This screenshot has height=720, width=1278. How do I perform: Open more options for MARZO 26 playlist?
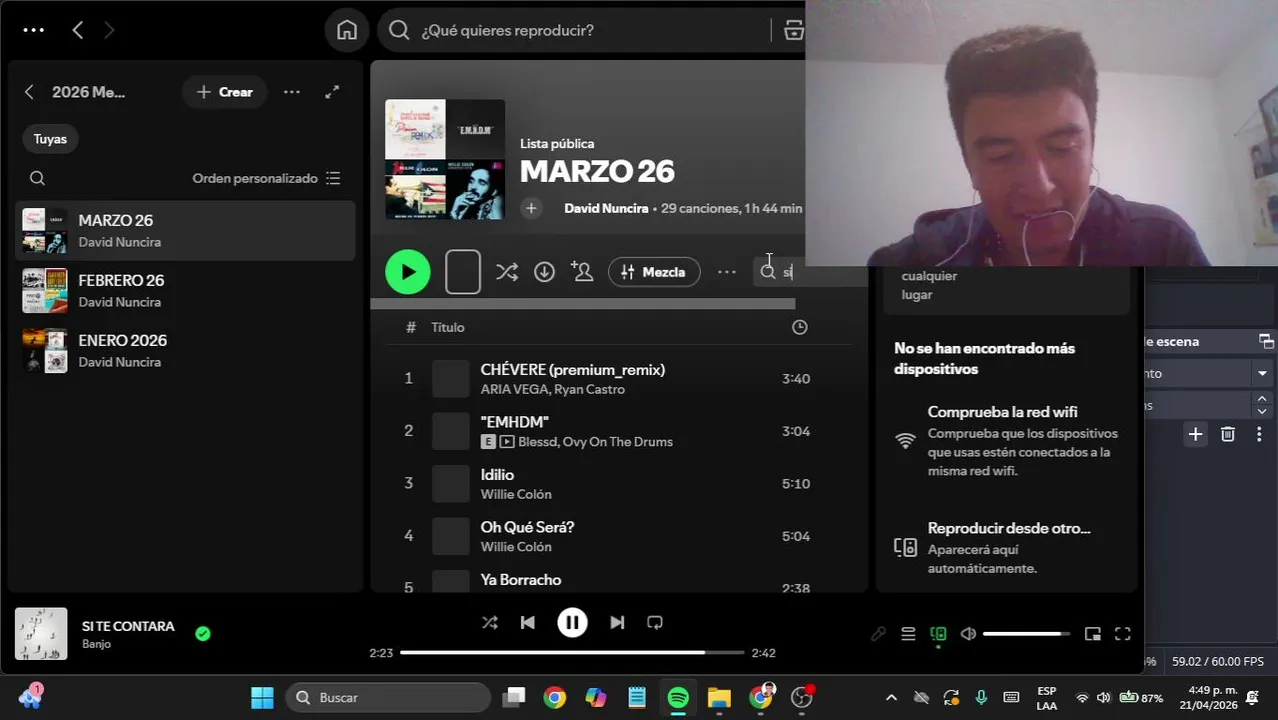tap(727, 272)
